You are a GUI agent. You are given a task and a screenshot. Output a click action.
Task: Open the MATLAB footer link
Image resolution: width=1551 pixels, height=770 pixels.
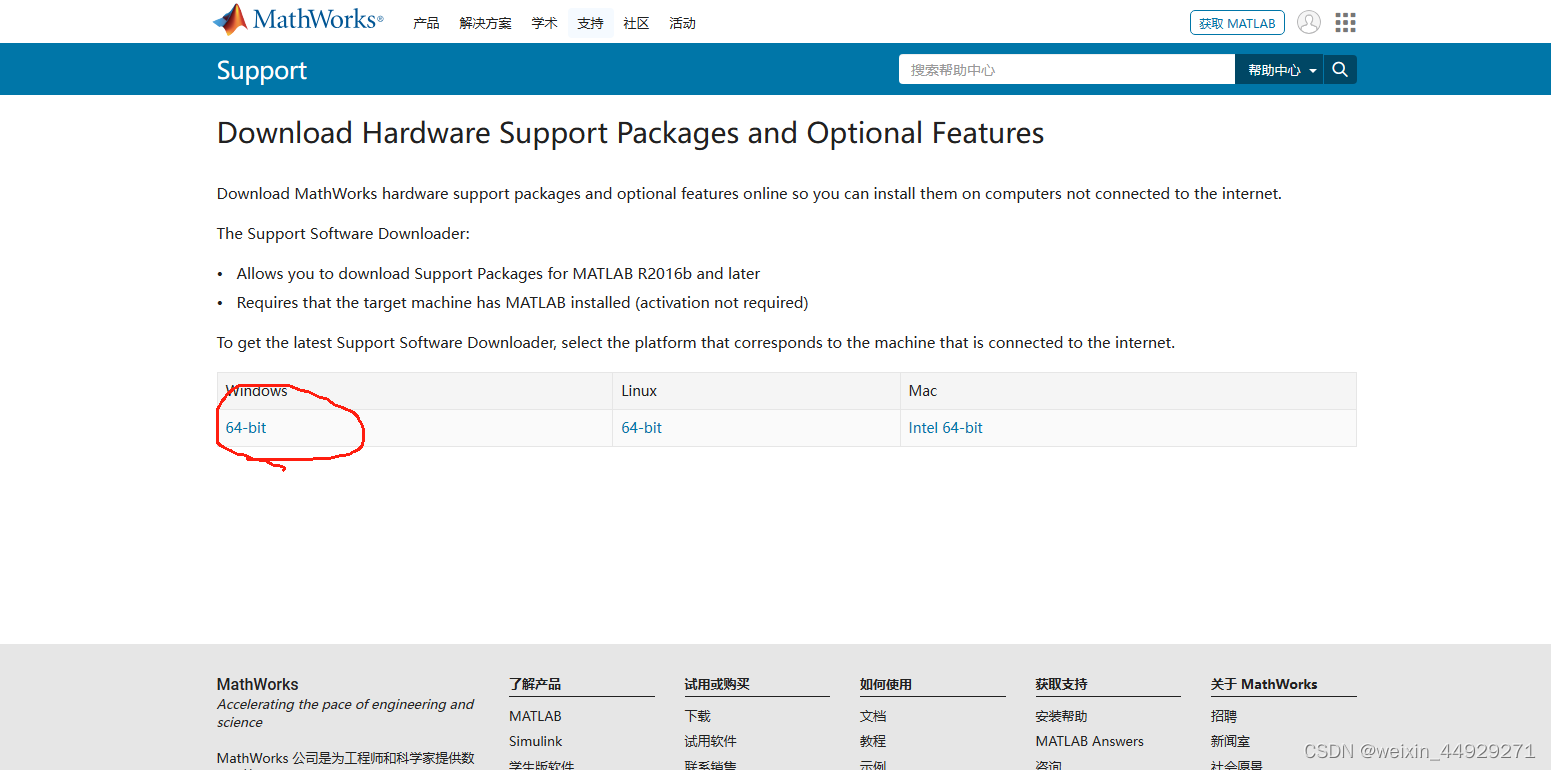(535, 716)
